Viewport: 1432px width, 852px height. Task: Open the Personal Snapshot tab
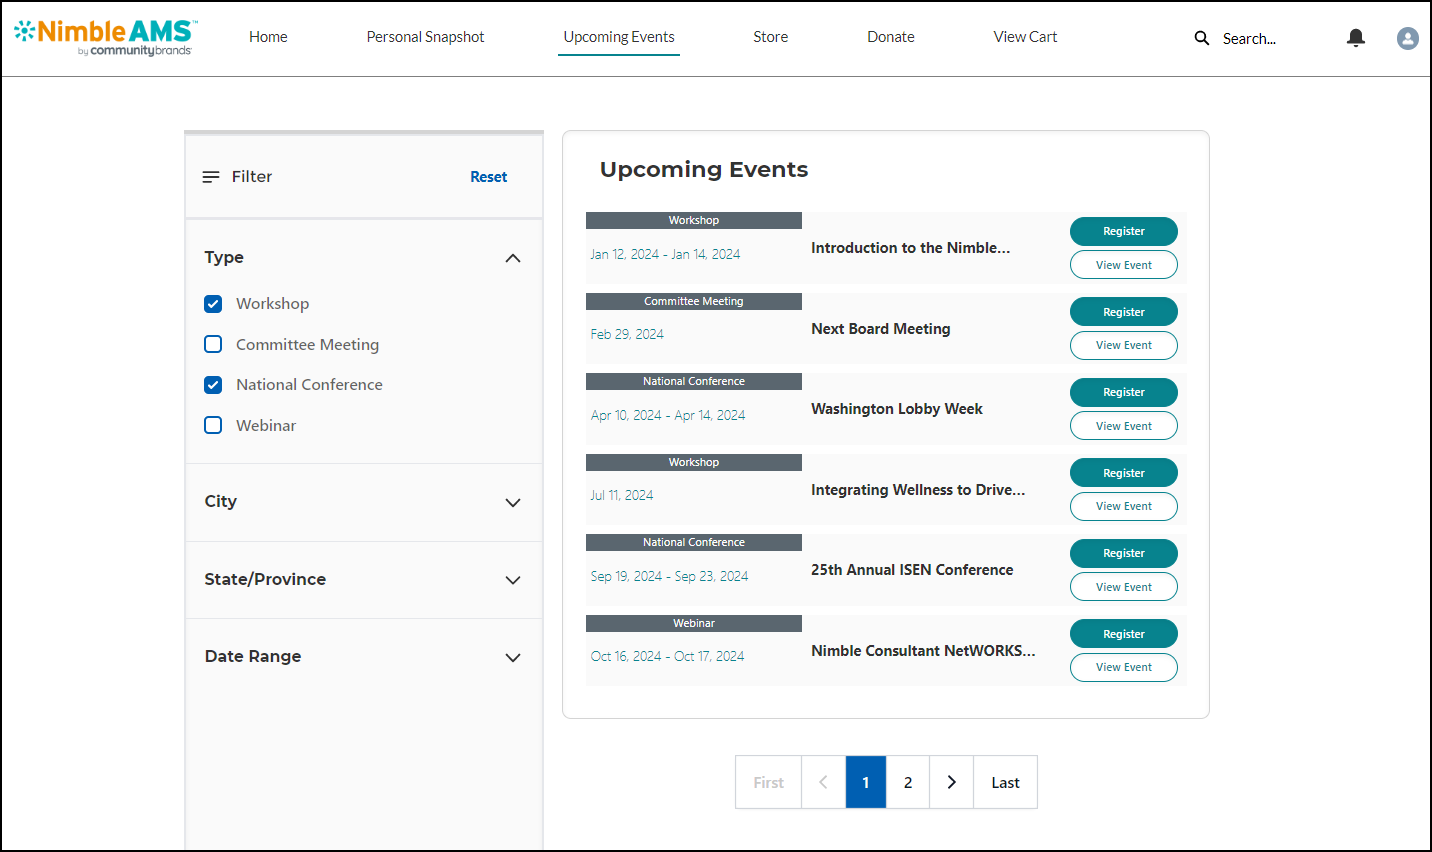click(x=425, y=37)
